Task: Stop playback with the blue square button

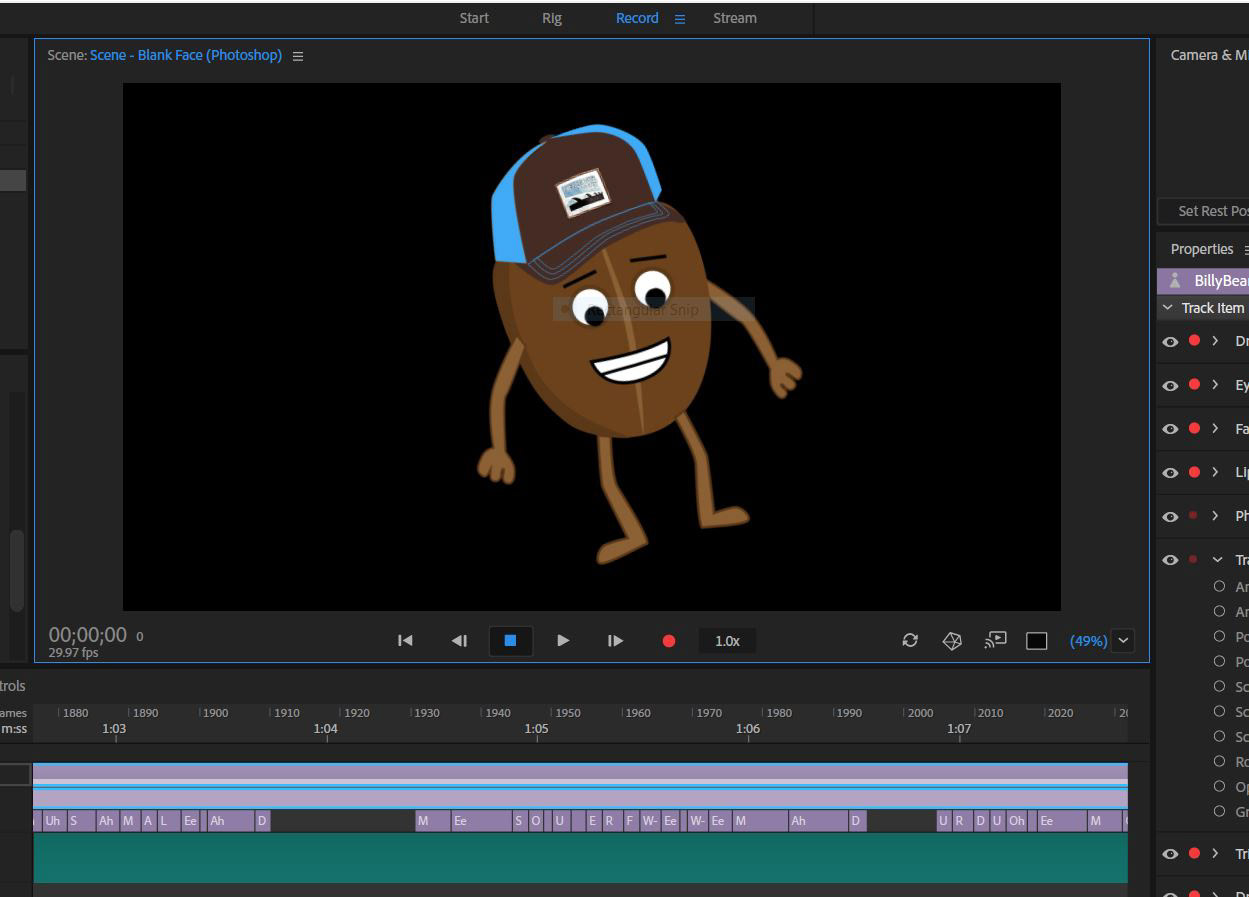Action: (x=510, y=641)
